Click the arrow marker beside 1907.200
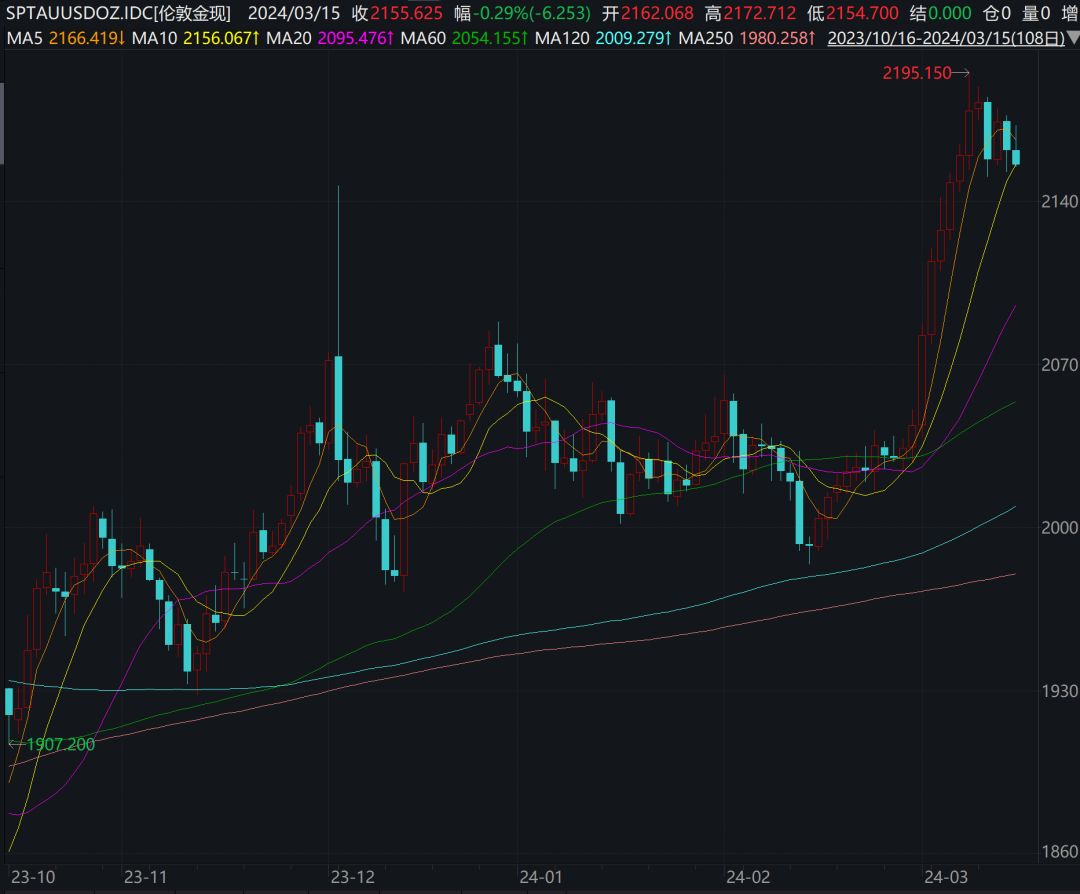 [16, 744]
